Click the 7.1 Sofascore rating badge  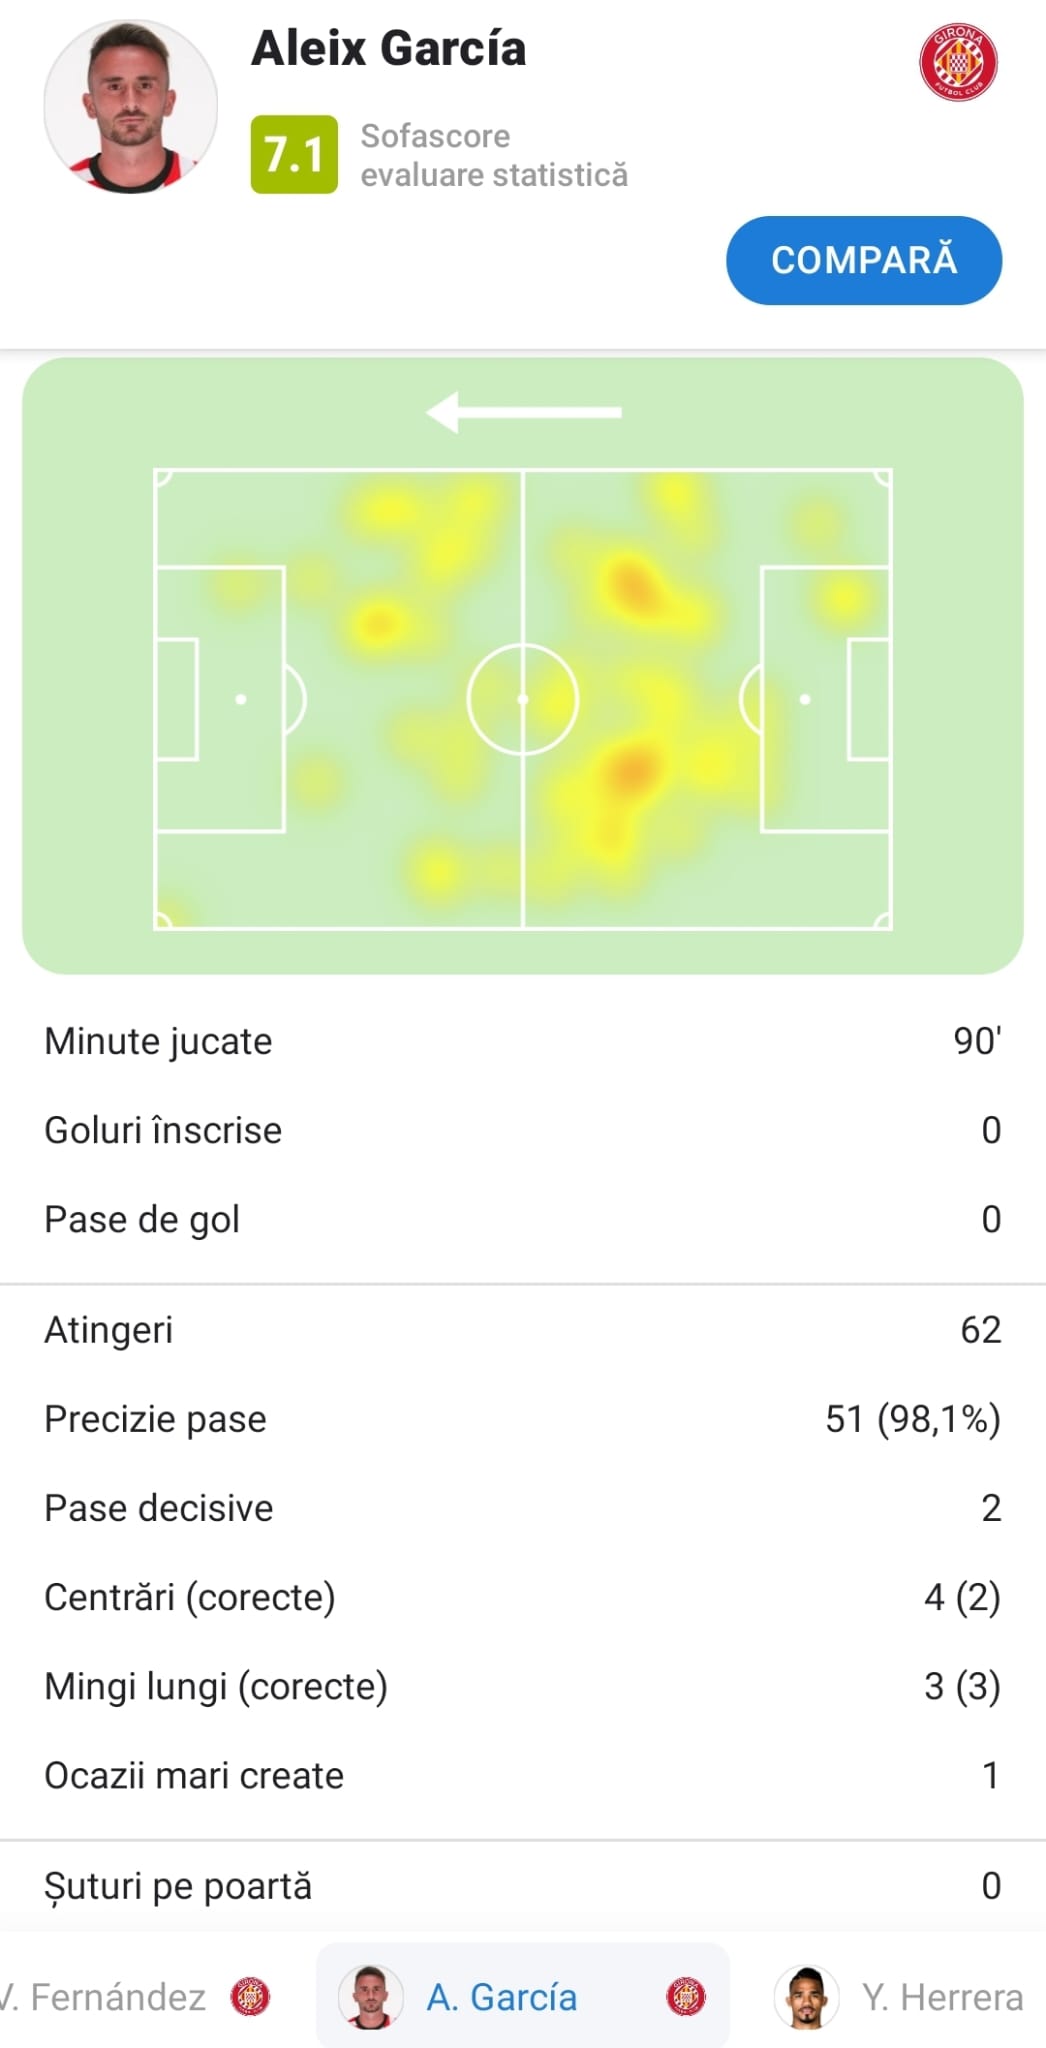click(x=294, y=155)
